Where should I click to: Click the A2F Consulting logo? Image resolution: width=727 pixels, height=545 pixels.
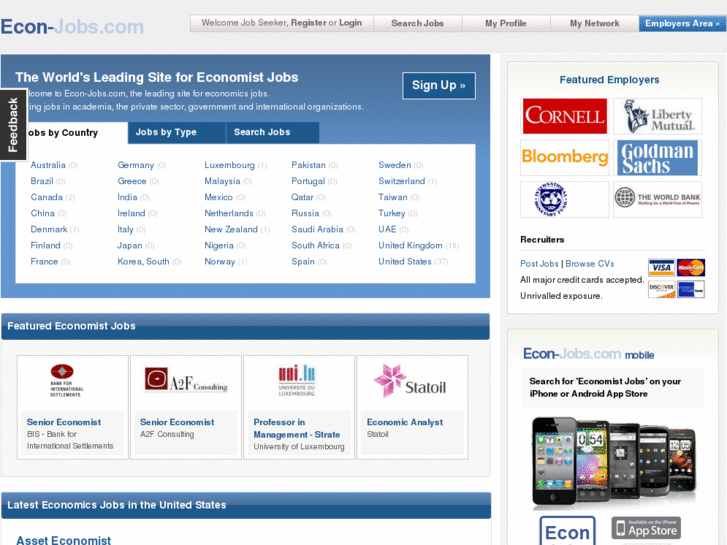(x=186, y=380)
